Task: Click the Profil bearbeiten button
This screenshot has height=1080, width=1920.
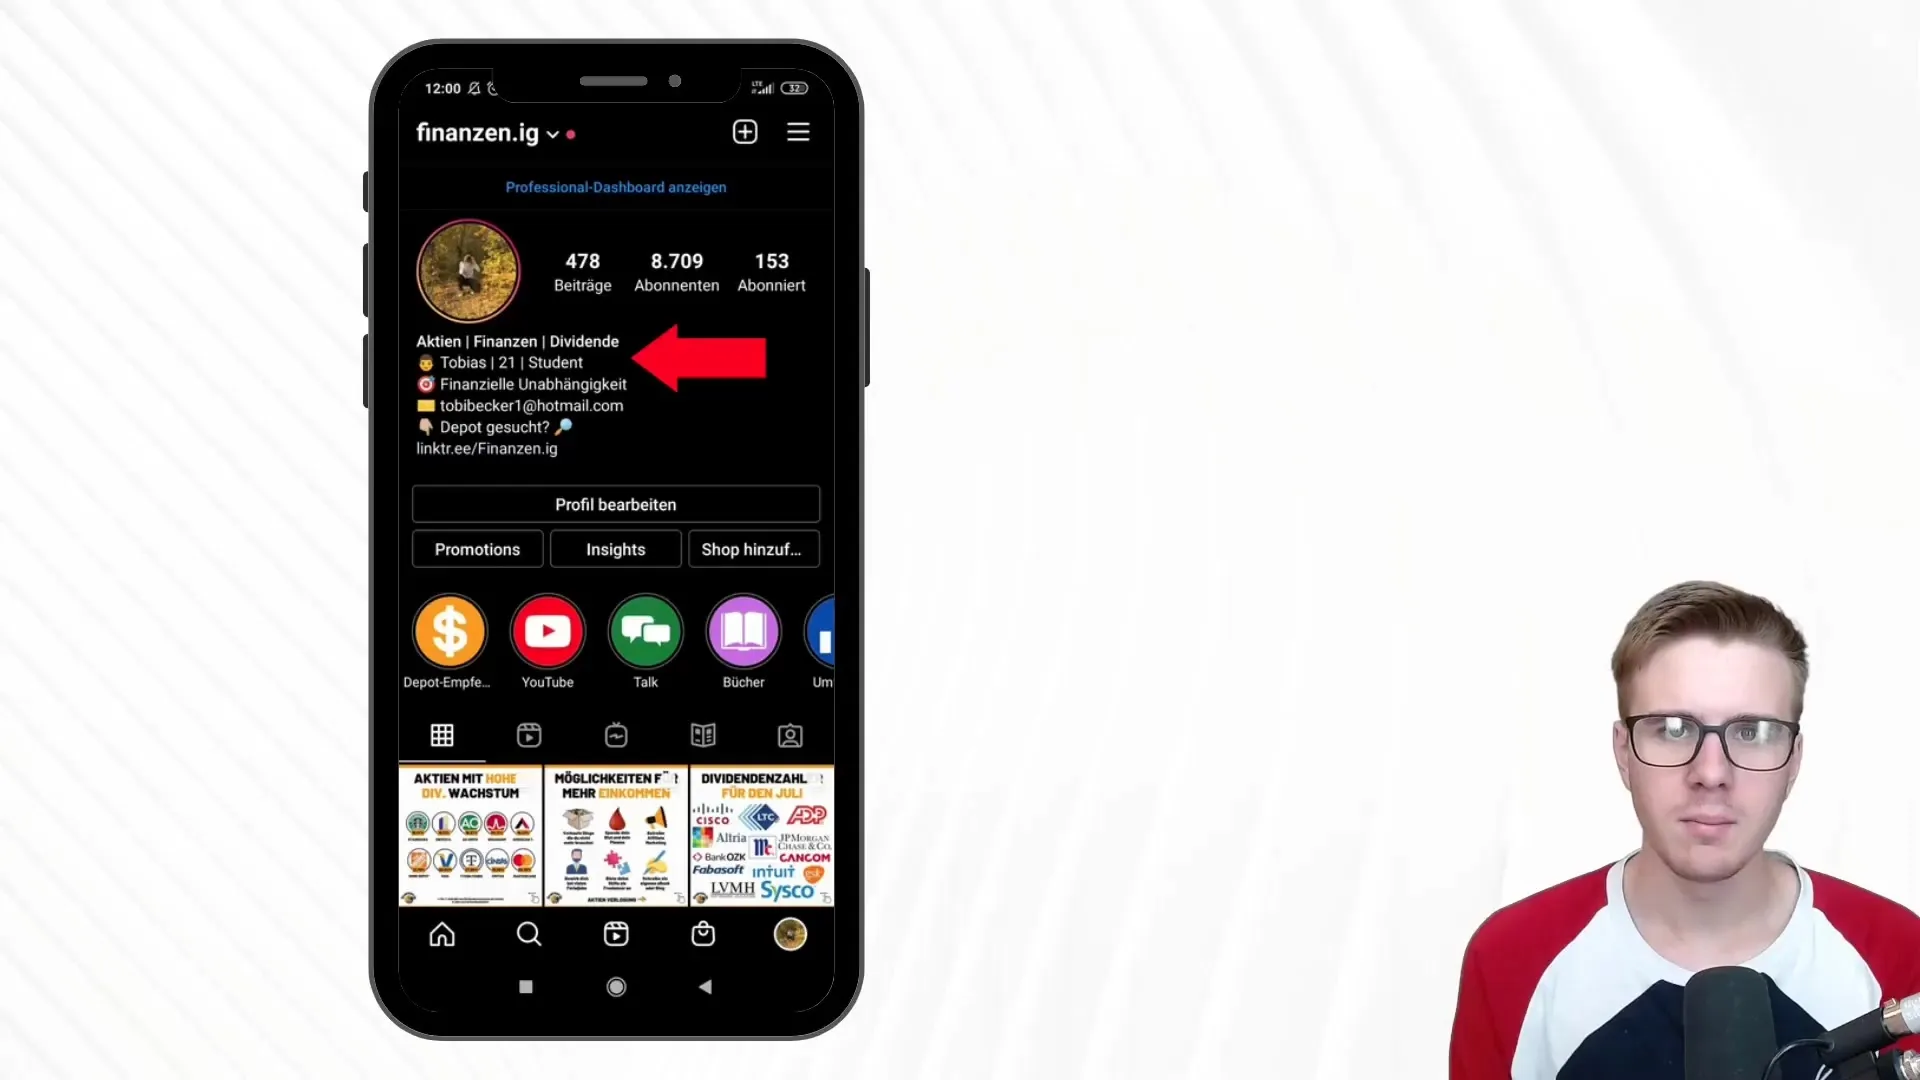Action: (616, 504)
